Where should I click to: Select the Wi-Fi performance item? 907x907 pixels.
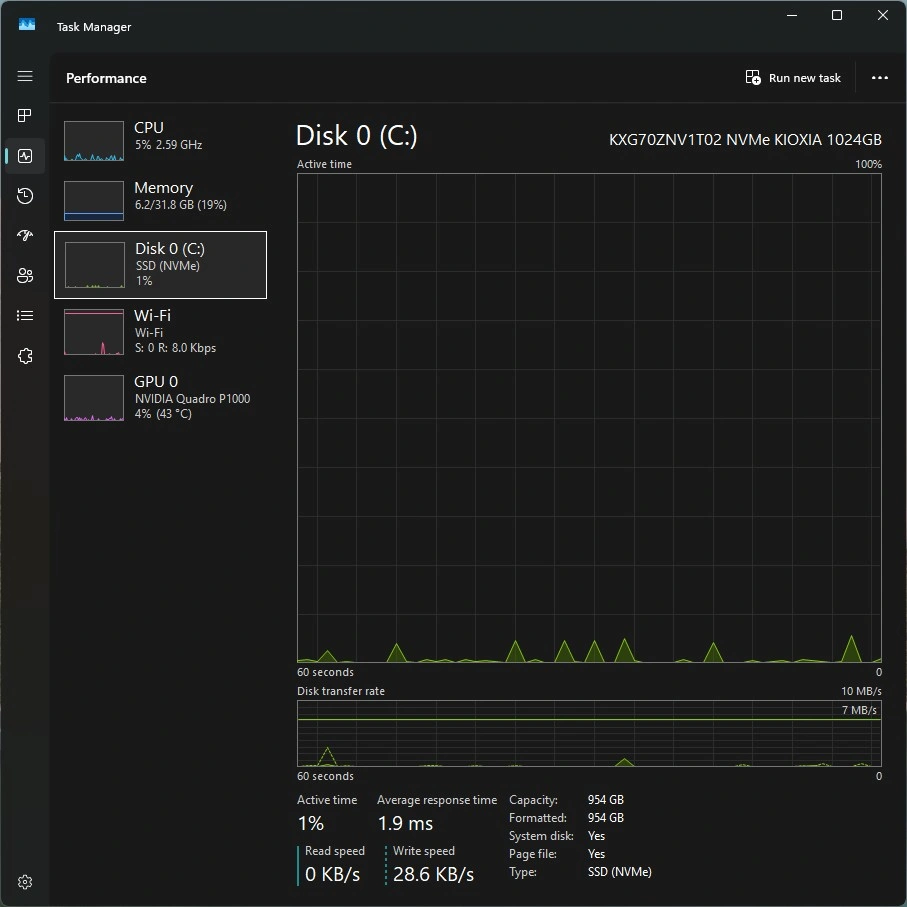pyautogui.click(x=160, y=332)
